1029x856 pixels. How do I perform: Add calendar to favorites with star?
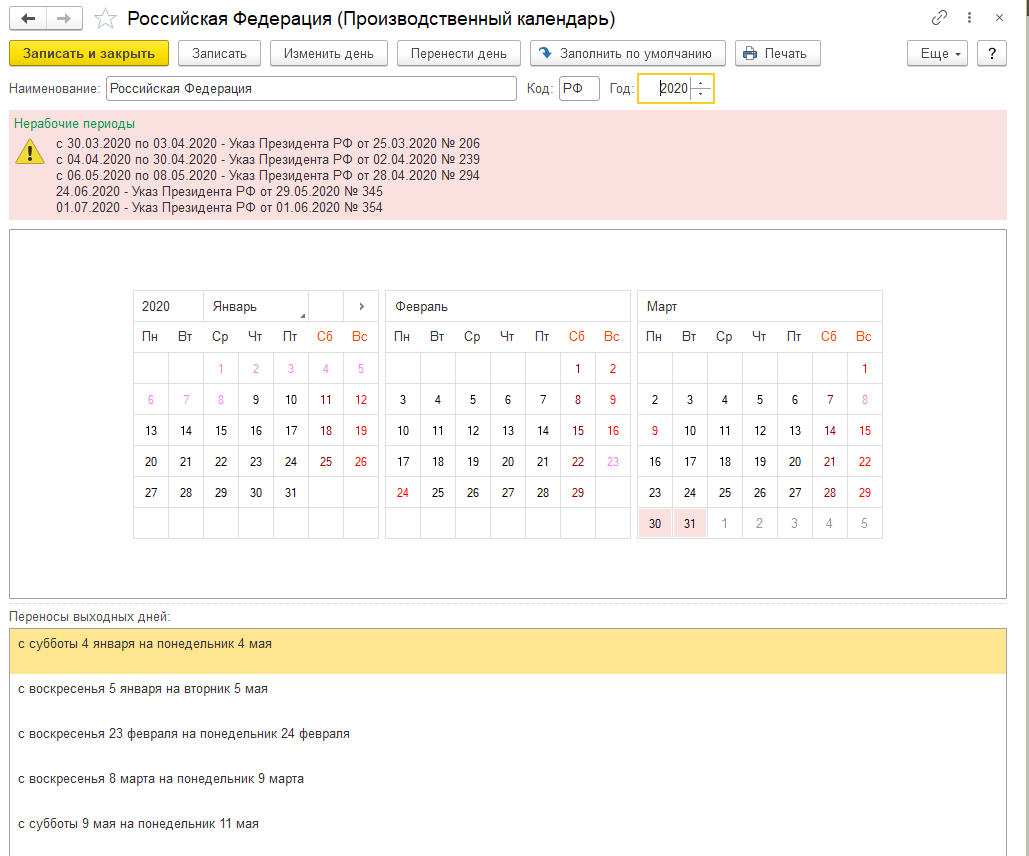coord(104,19)
